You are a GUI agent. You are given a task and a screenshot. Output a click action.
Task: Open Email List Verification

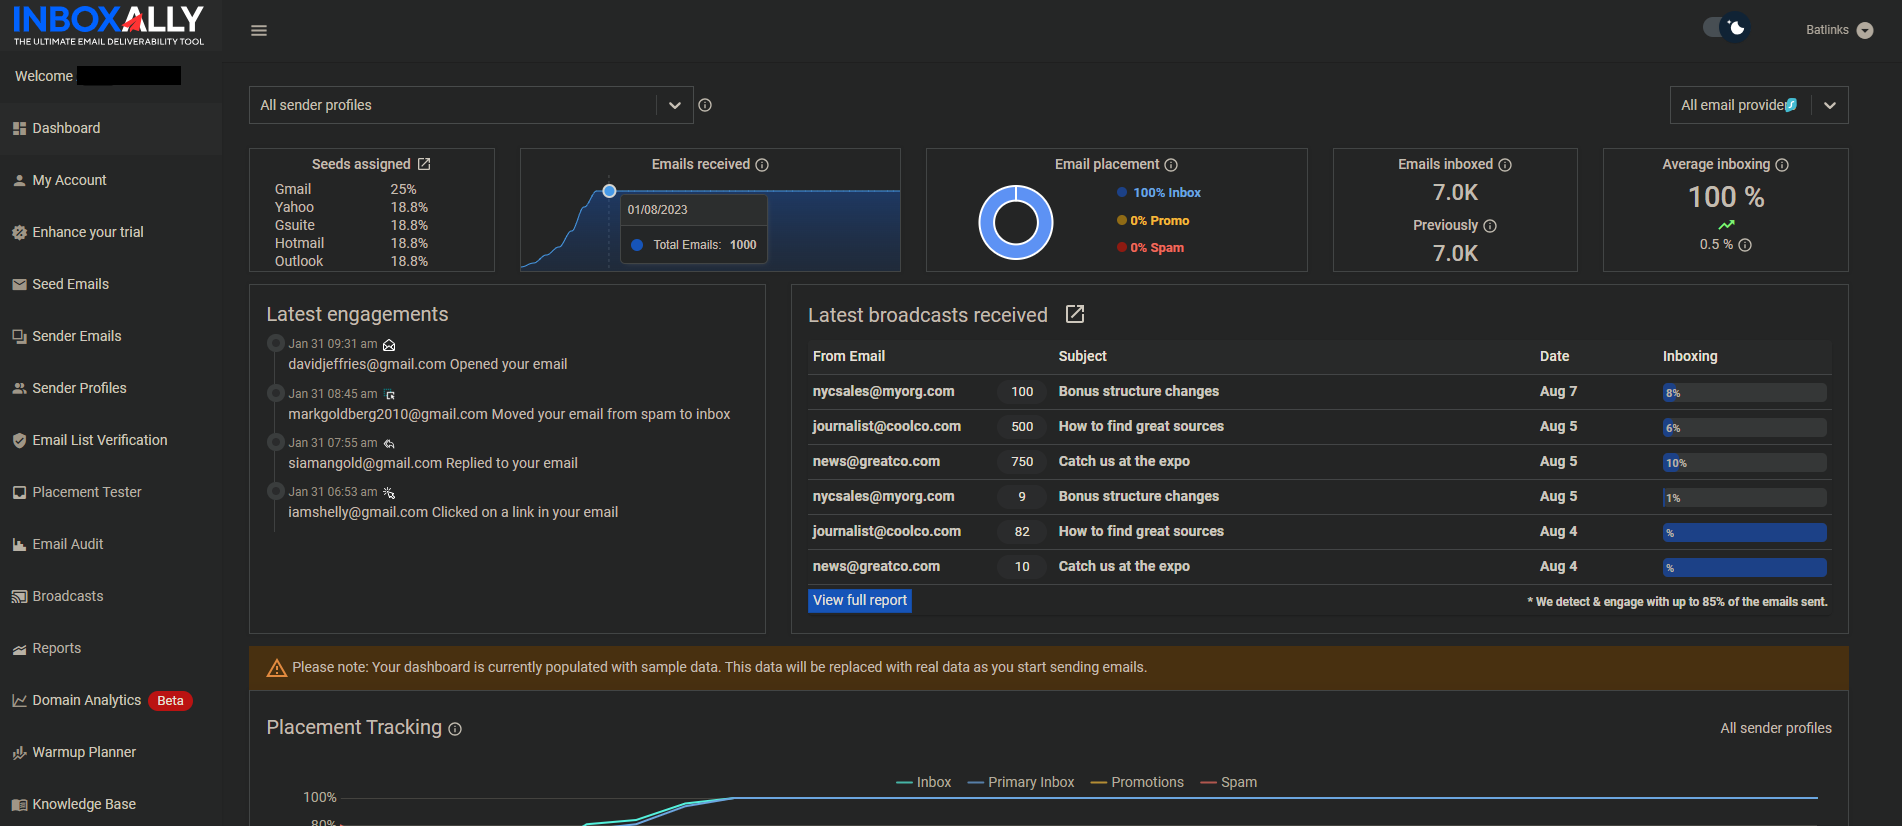(x=111, y=440)
